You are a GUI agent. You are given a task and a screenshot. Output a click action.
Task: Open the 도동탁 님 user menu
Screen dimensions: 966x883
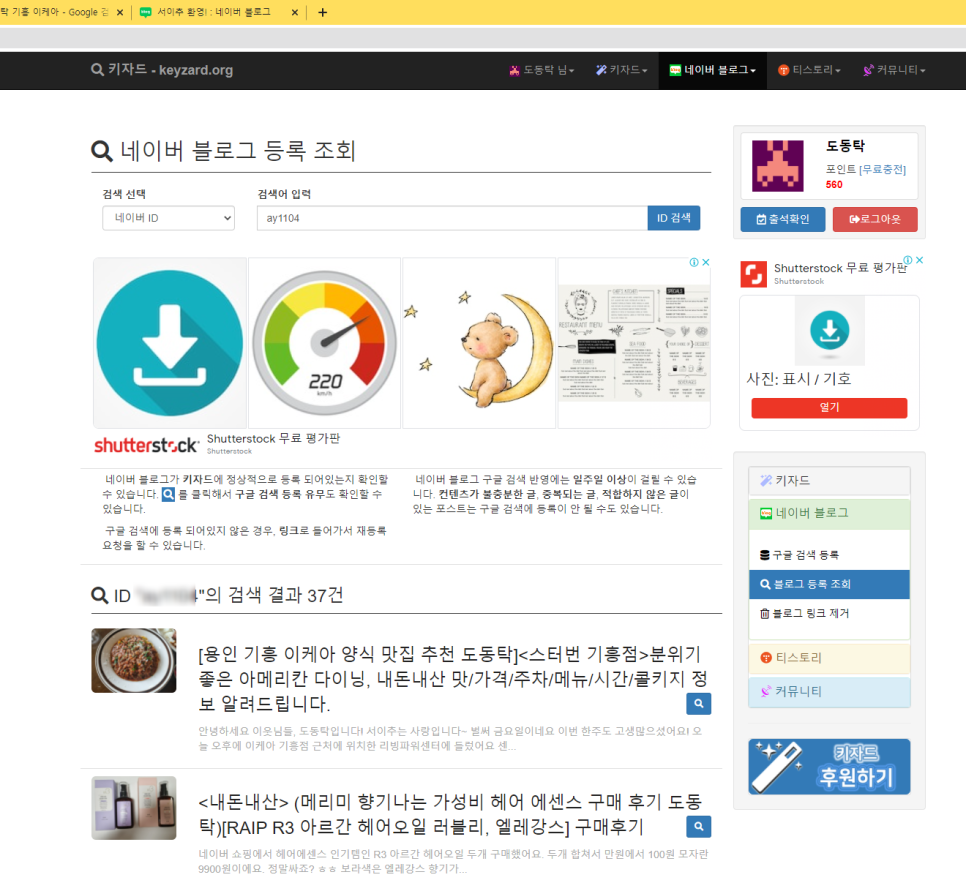[542, 70]
